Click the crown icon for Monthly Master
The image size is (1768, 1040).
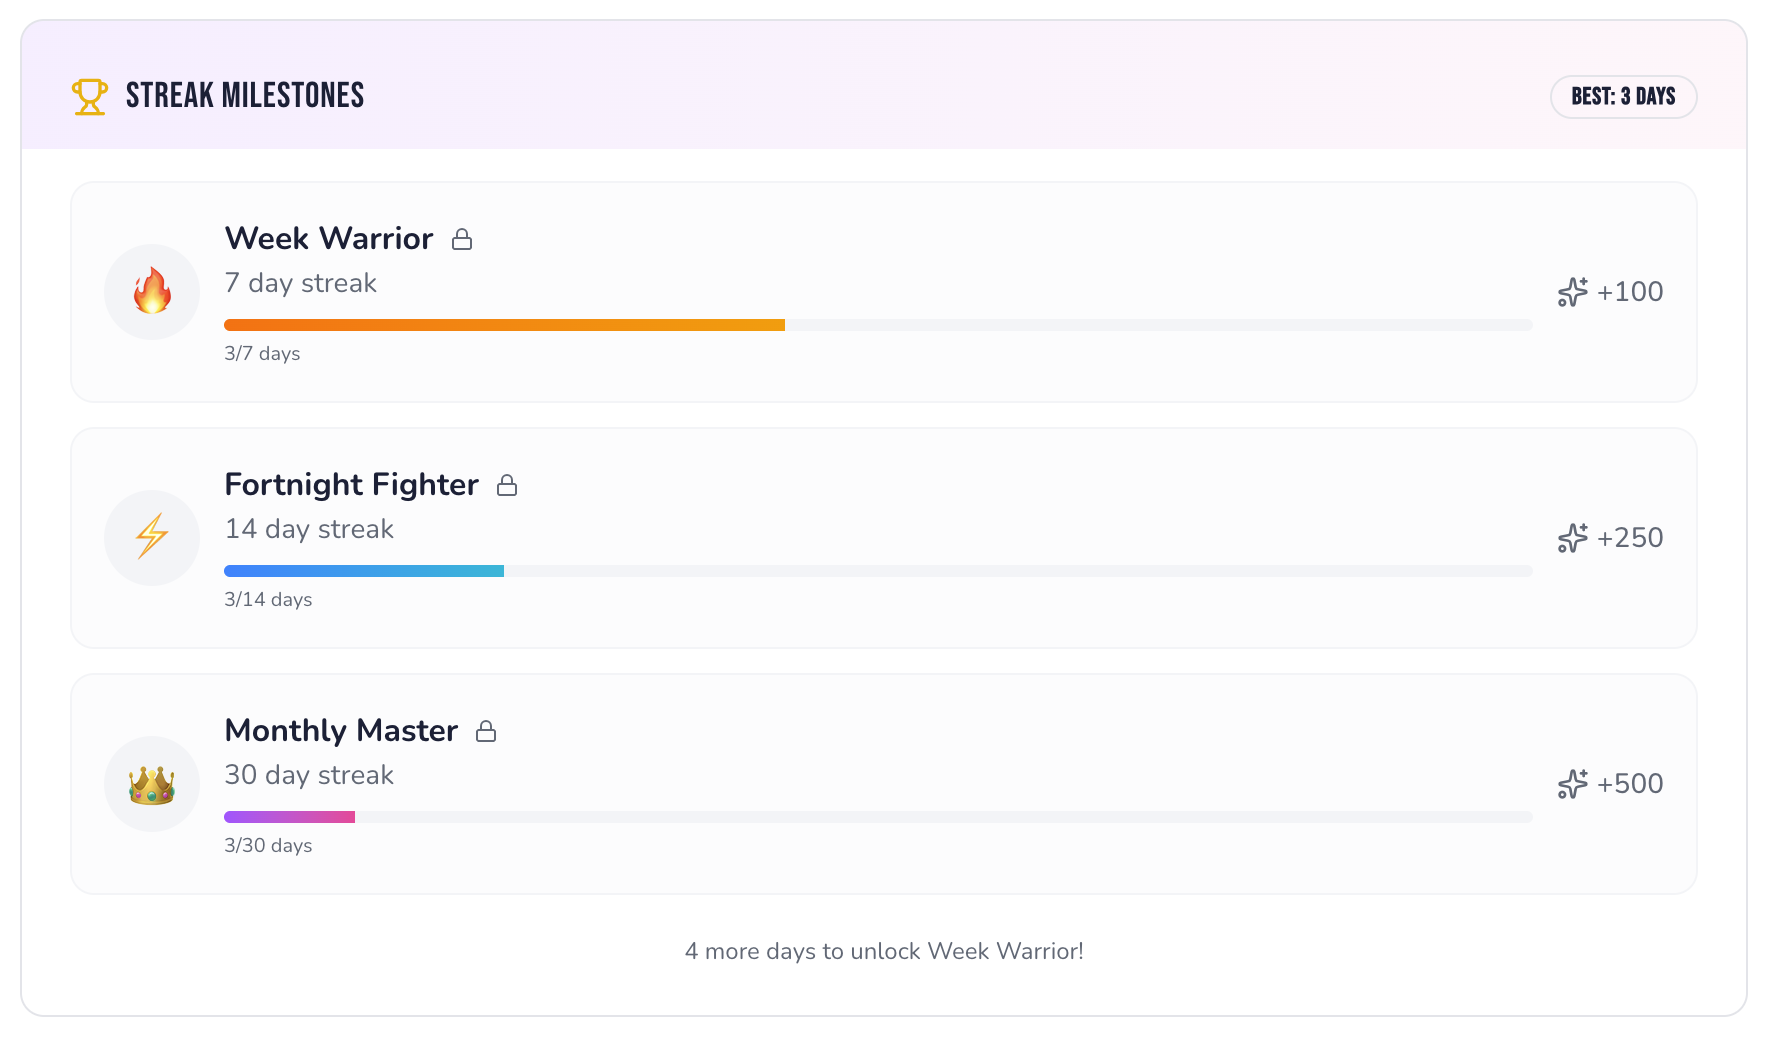(152, 784)
